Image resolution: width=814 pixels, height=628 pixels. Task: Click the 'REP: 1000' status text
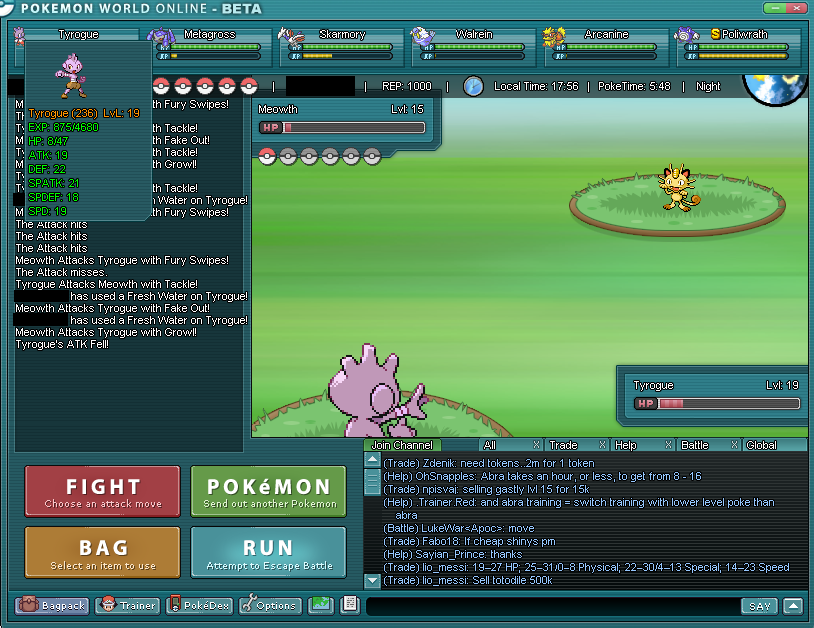(406, 86)
